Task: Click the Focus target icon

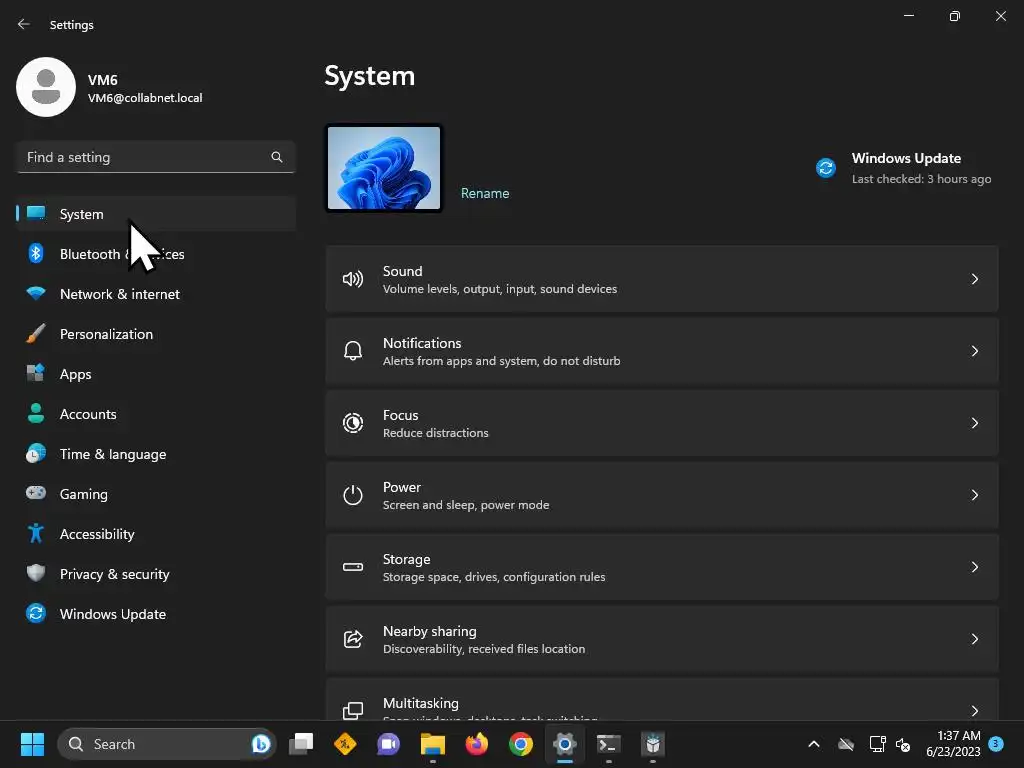Action: 353,423
